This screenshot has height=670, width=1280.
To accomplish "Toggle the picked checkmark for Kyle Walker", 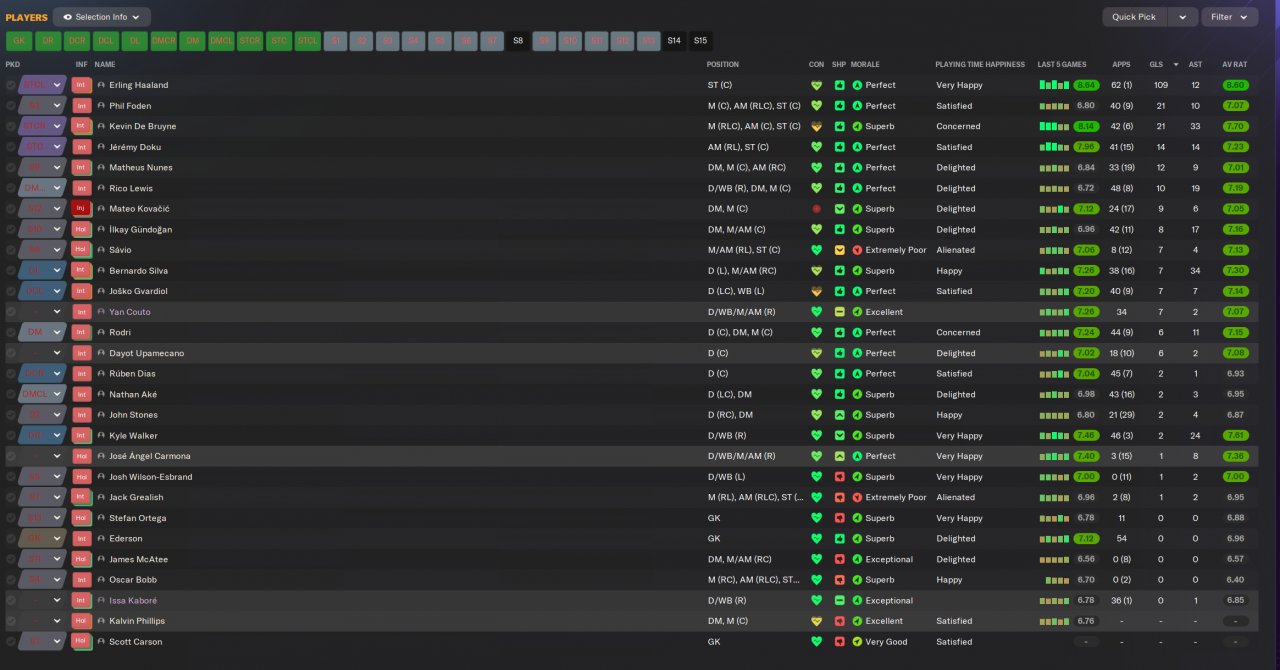I will coord(11,435).
